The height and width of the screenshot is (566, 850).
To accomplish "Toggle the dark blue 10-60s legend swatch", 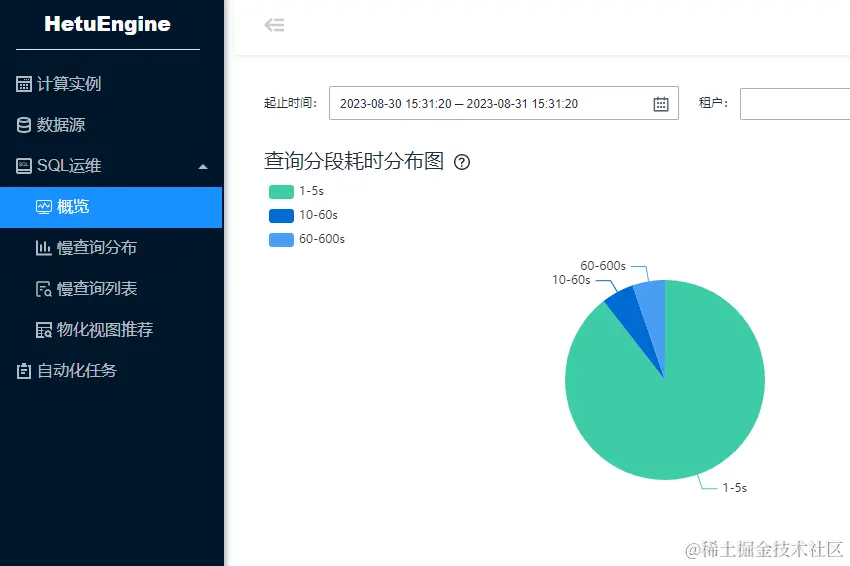I will [x=281, y=216].
